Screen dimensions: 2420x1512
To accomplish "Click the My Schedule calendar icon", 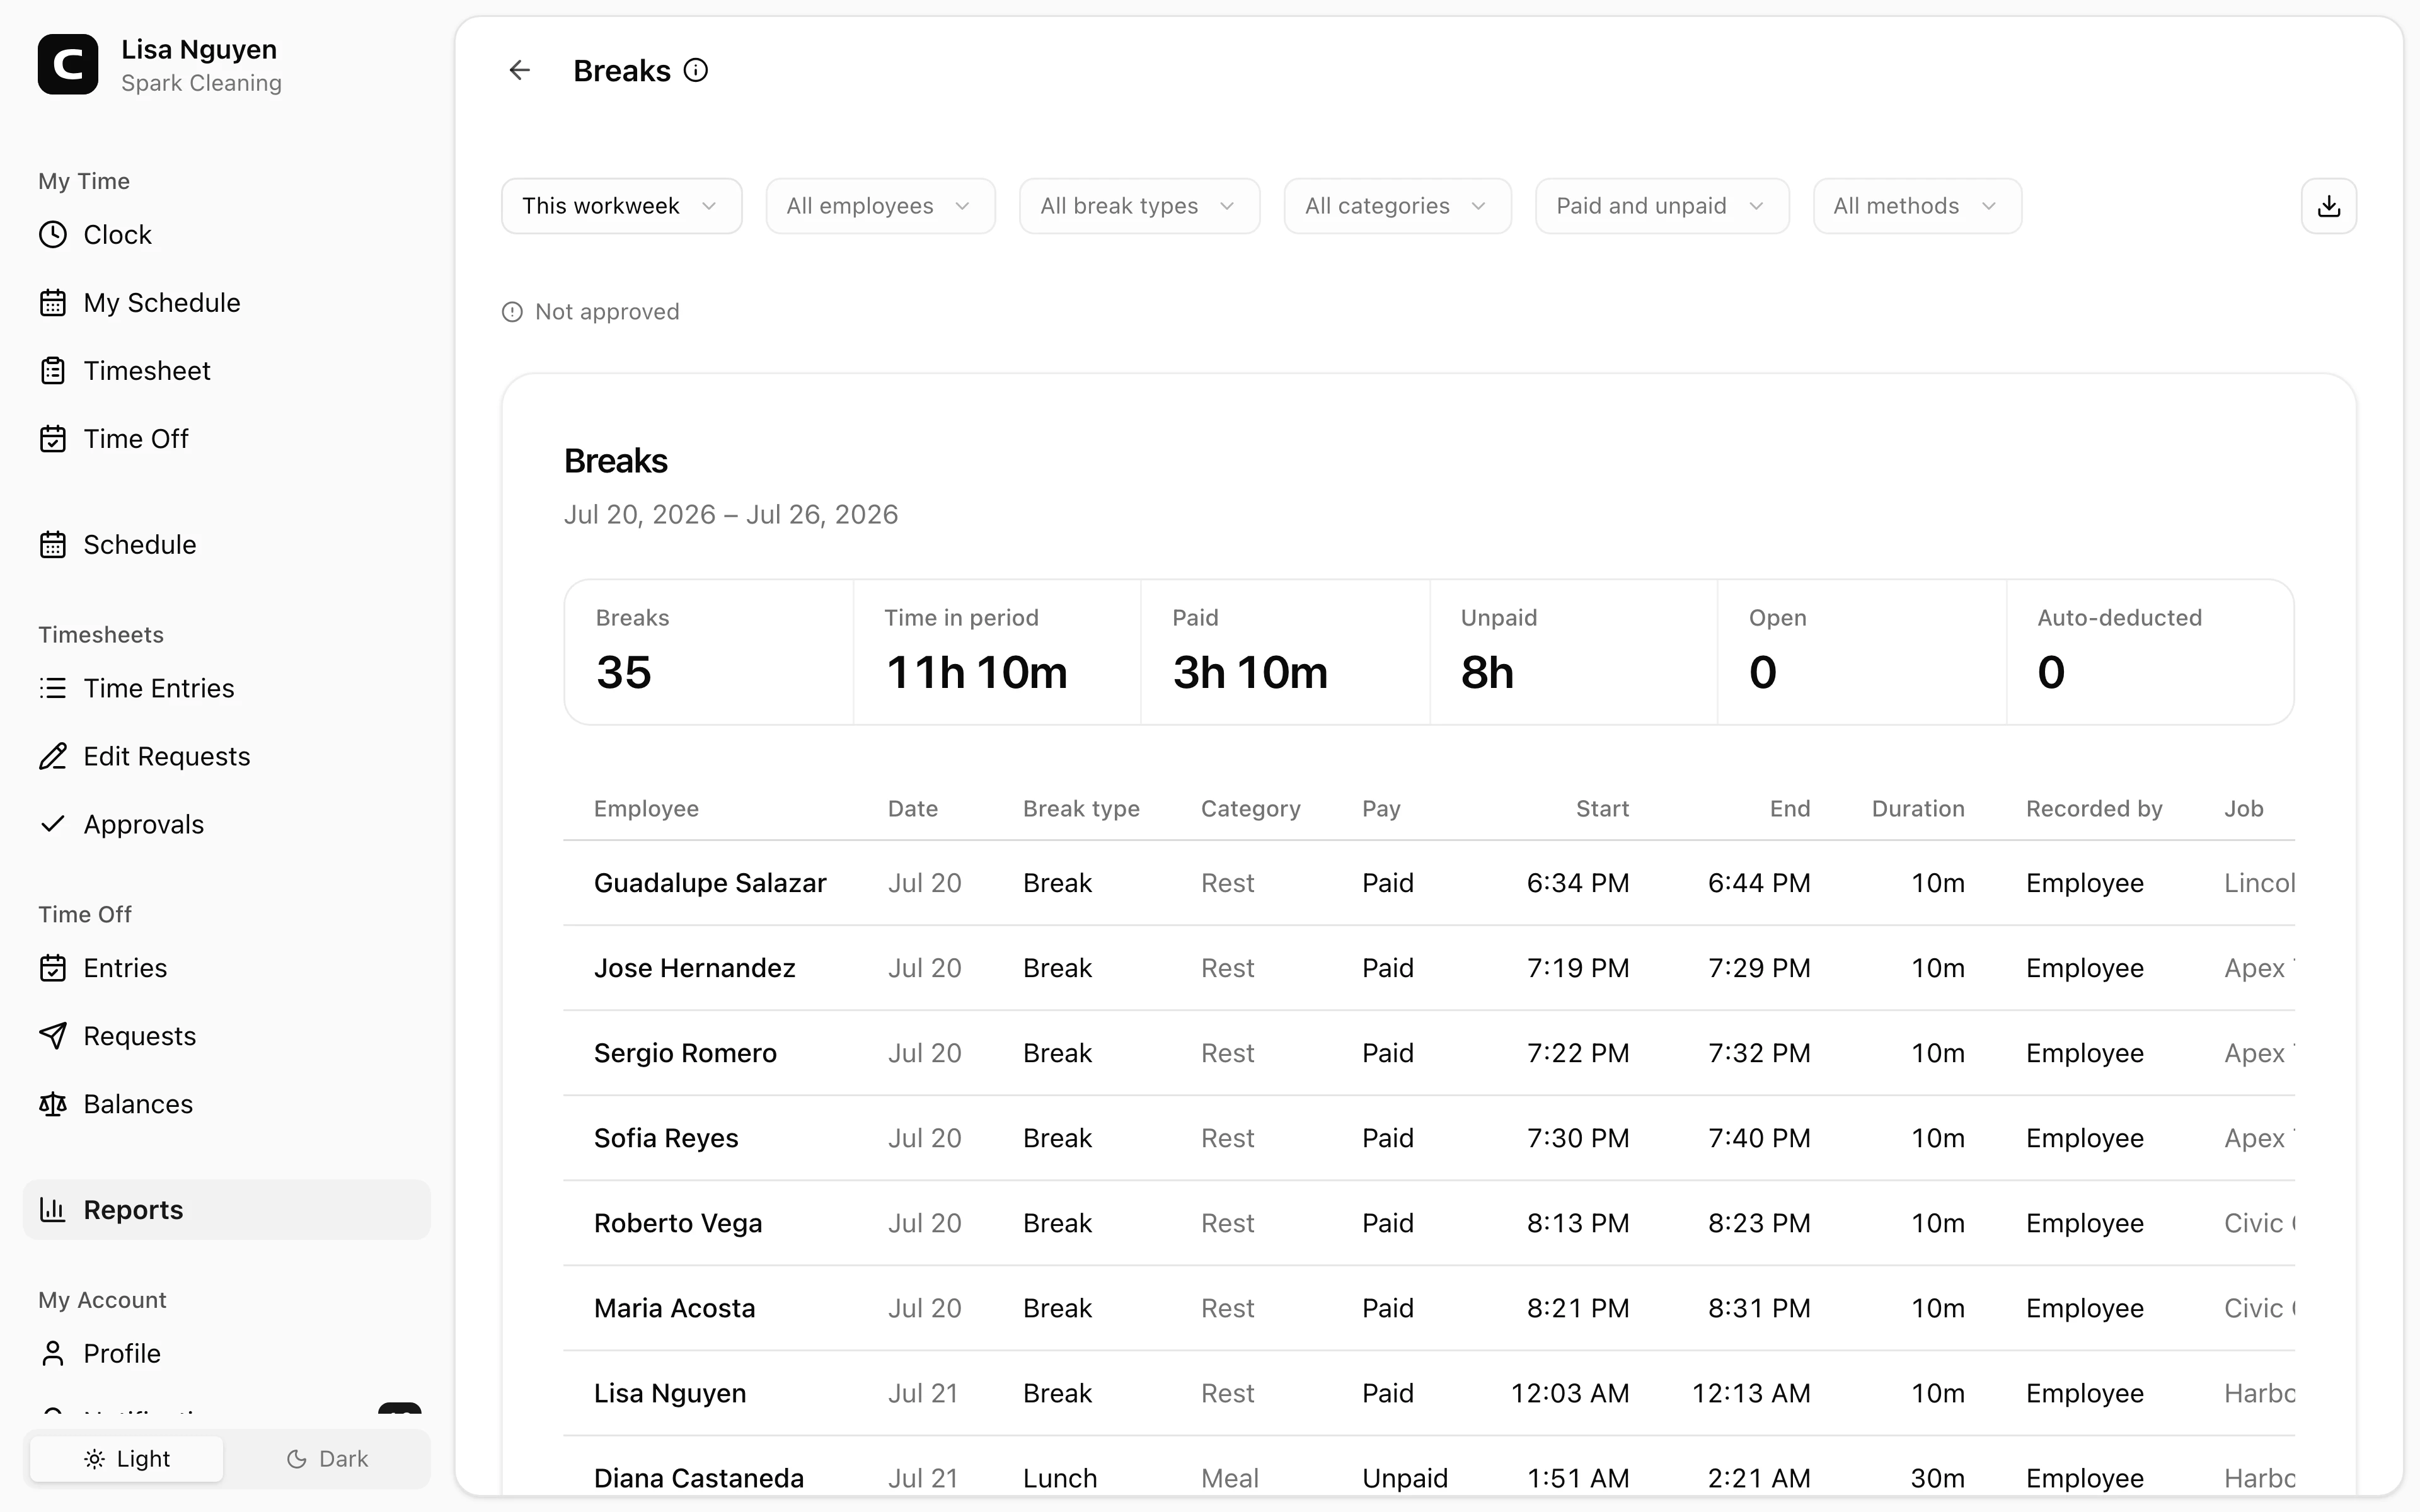I will pyautogui.click(x=53, y=303).
